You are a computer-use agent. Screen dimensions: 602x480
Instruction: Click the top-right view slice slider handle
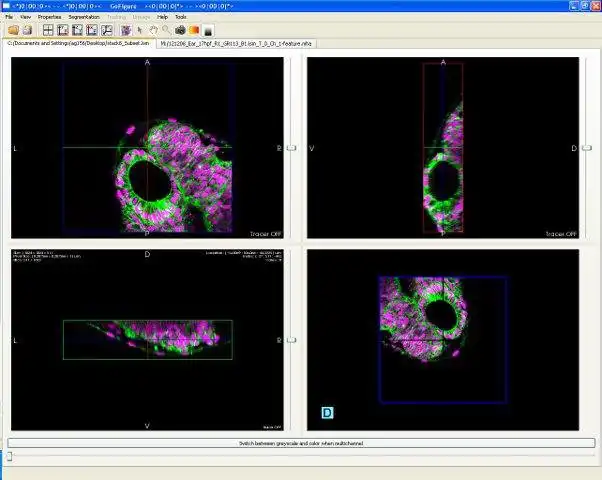(587, 148)
